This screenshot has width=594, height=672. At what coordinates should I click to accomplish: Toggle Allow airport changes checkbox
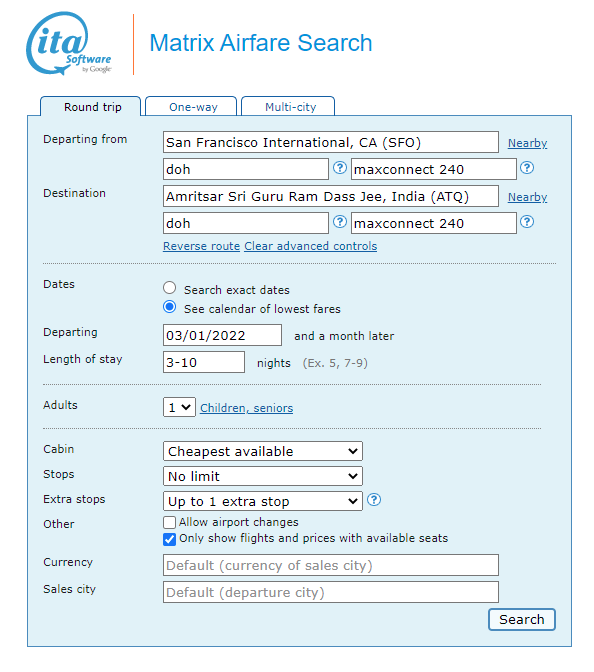coord(169,522)
